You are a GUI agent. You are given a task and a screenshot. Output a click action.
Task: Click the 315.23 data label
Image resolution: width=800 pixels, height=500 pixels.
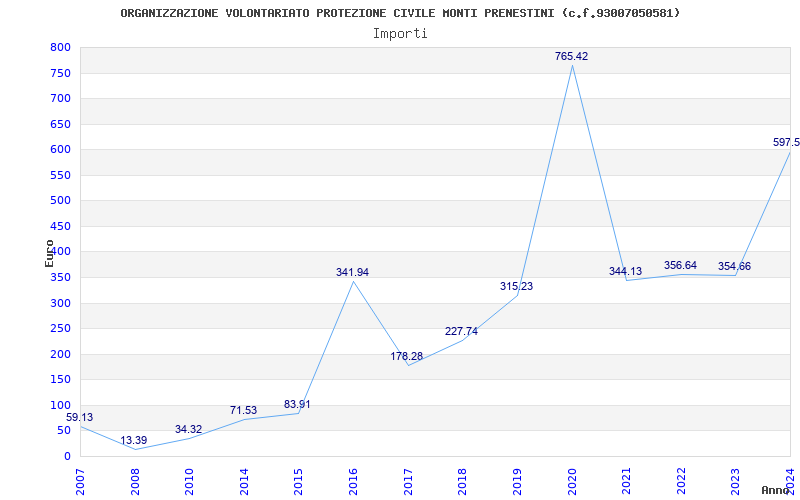[516, 287]
